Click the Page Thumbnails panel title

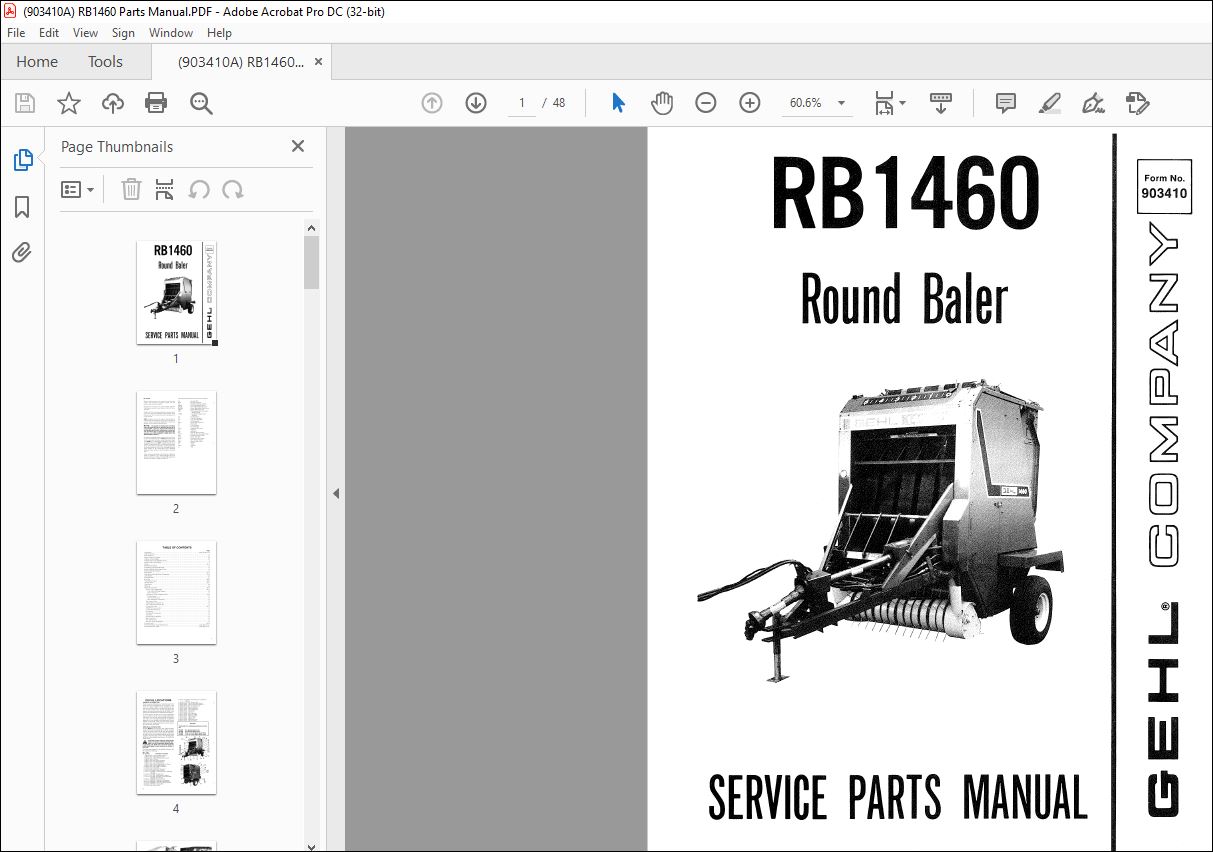117,146
